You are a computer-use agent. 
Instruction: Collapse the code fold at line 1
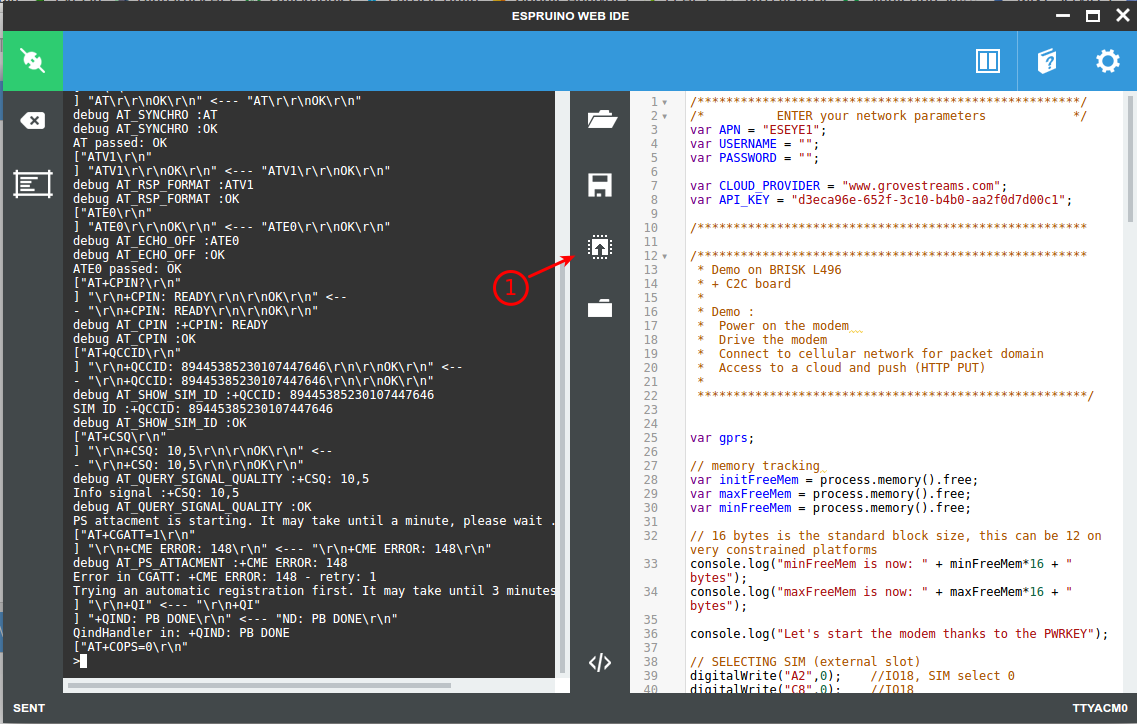click(x=664, y=102)
